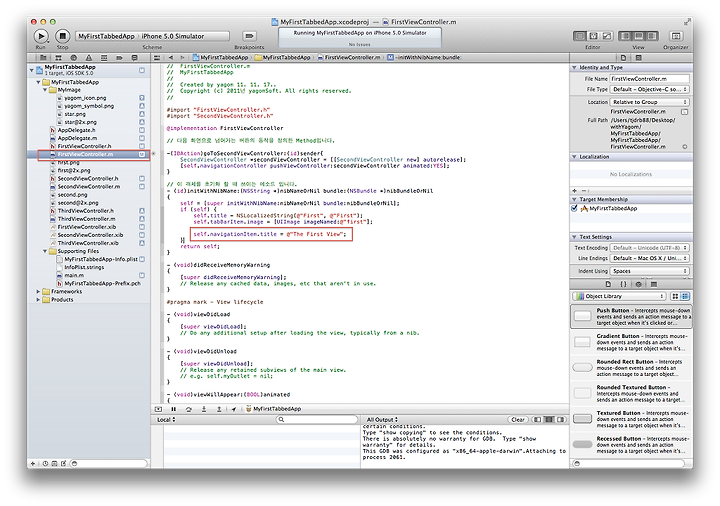
Task: Show the Quick Help inspector tab
Action: [x=638, y=58]
